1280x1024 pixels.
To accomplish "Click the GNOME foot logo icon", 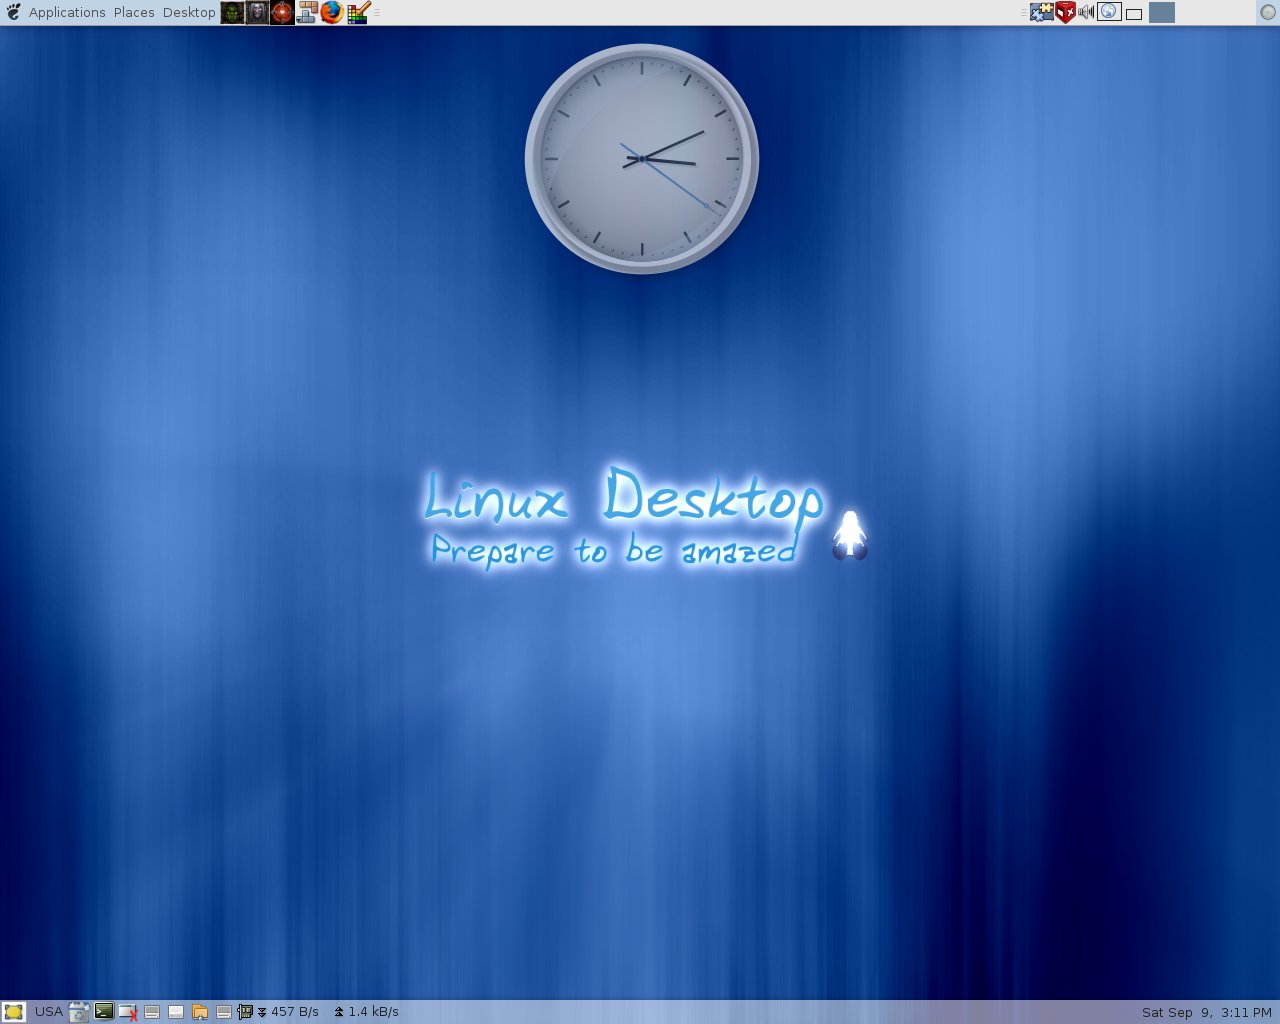I will (14, 12).
